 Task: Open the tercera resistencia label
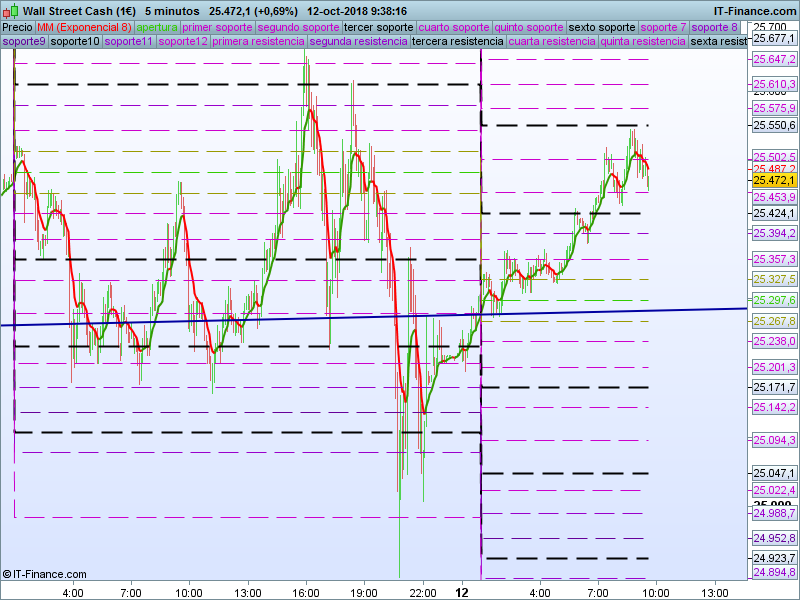tap(458, 41)
